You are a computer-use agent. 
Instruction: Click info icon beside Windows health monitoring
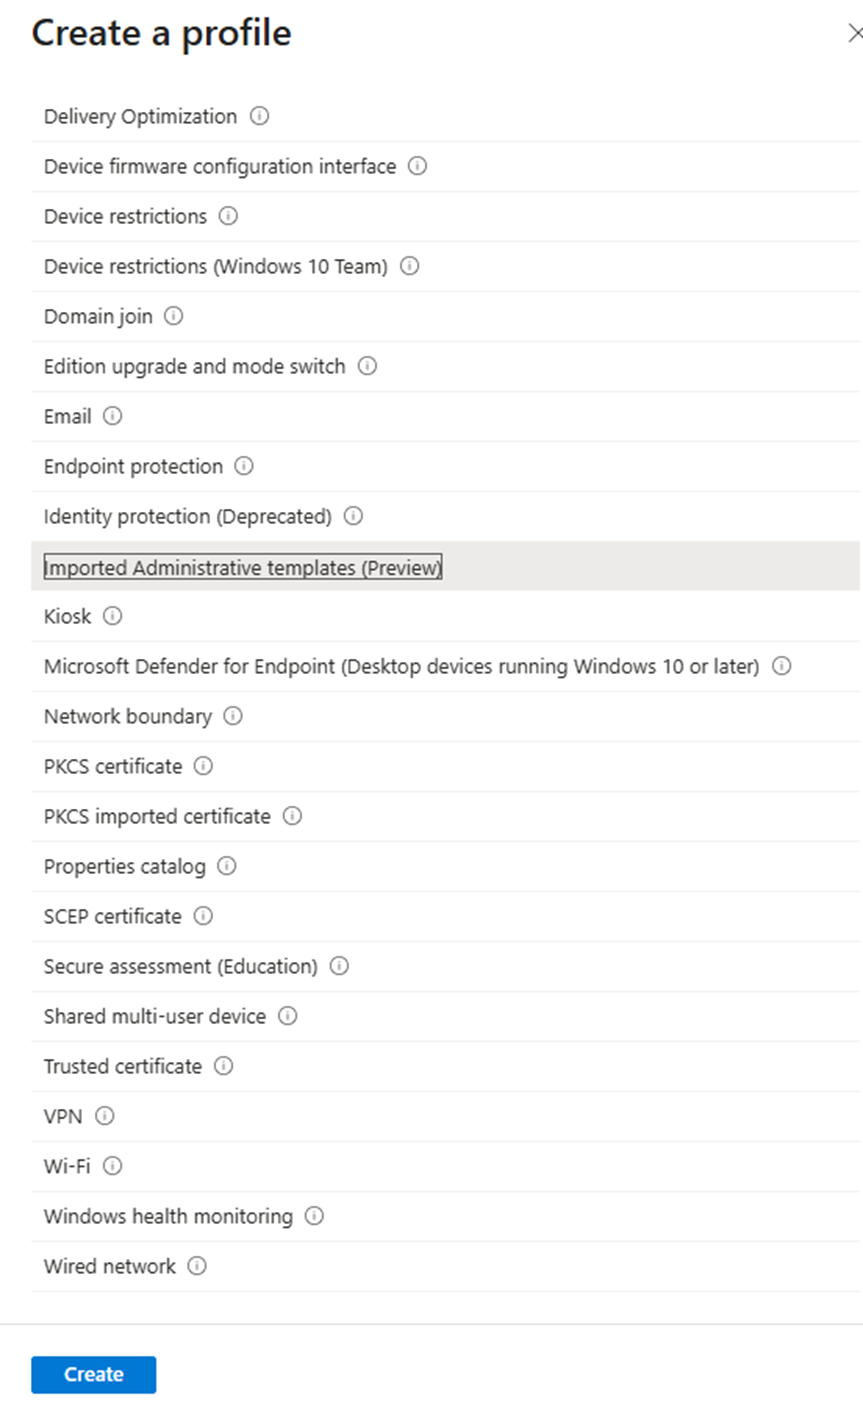(314, 1216)
